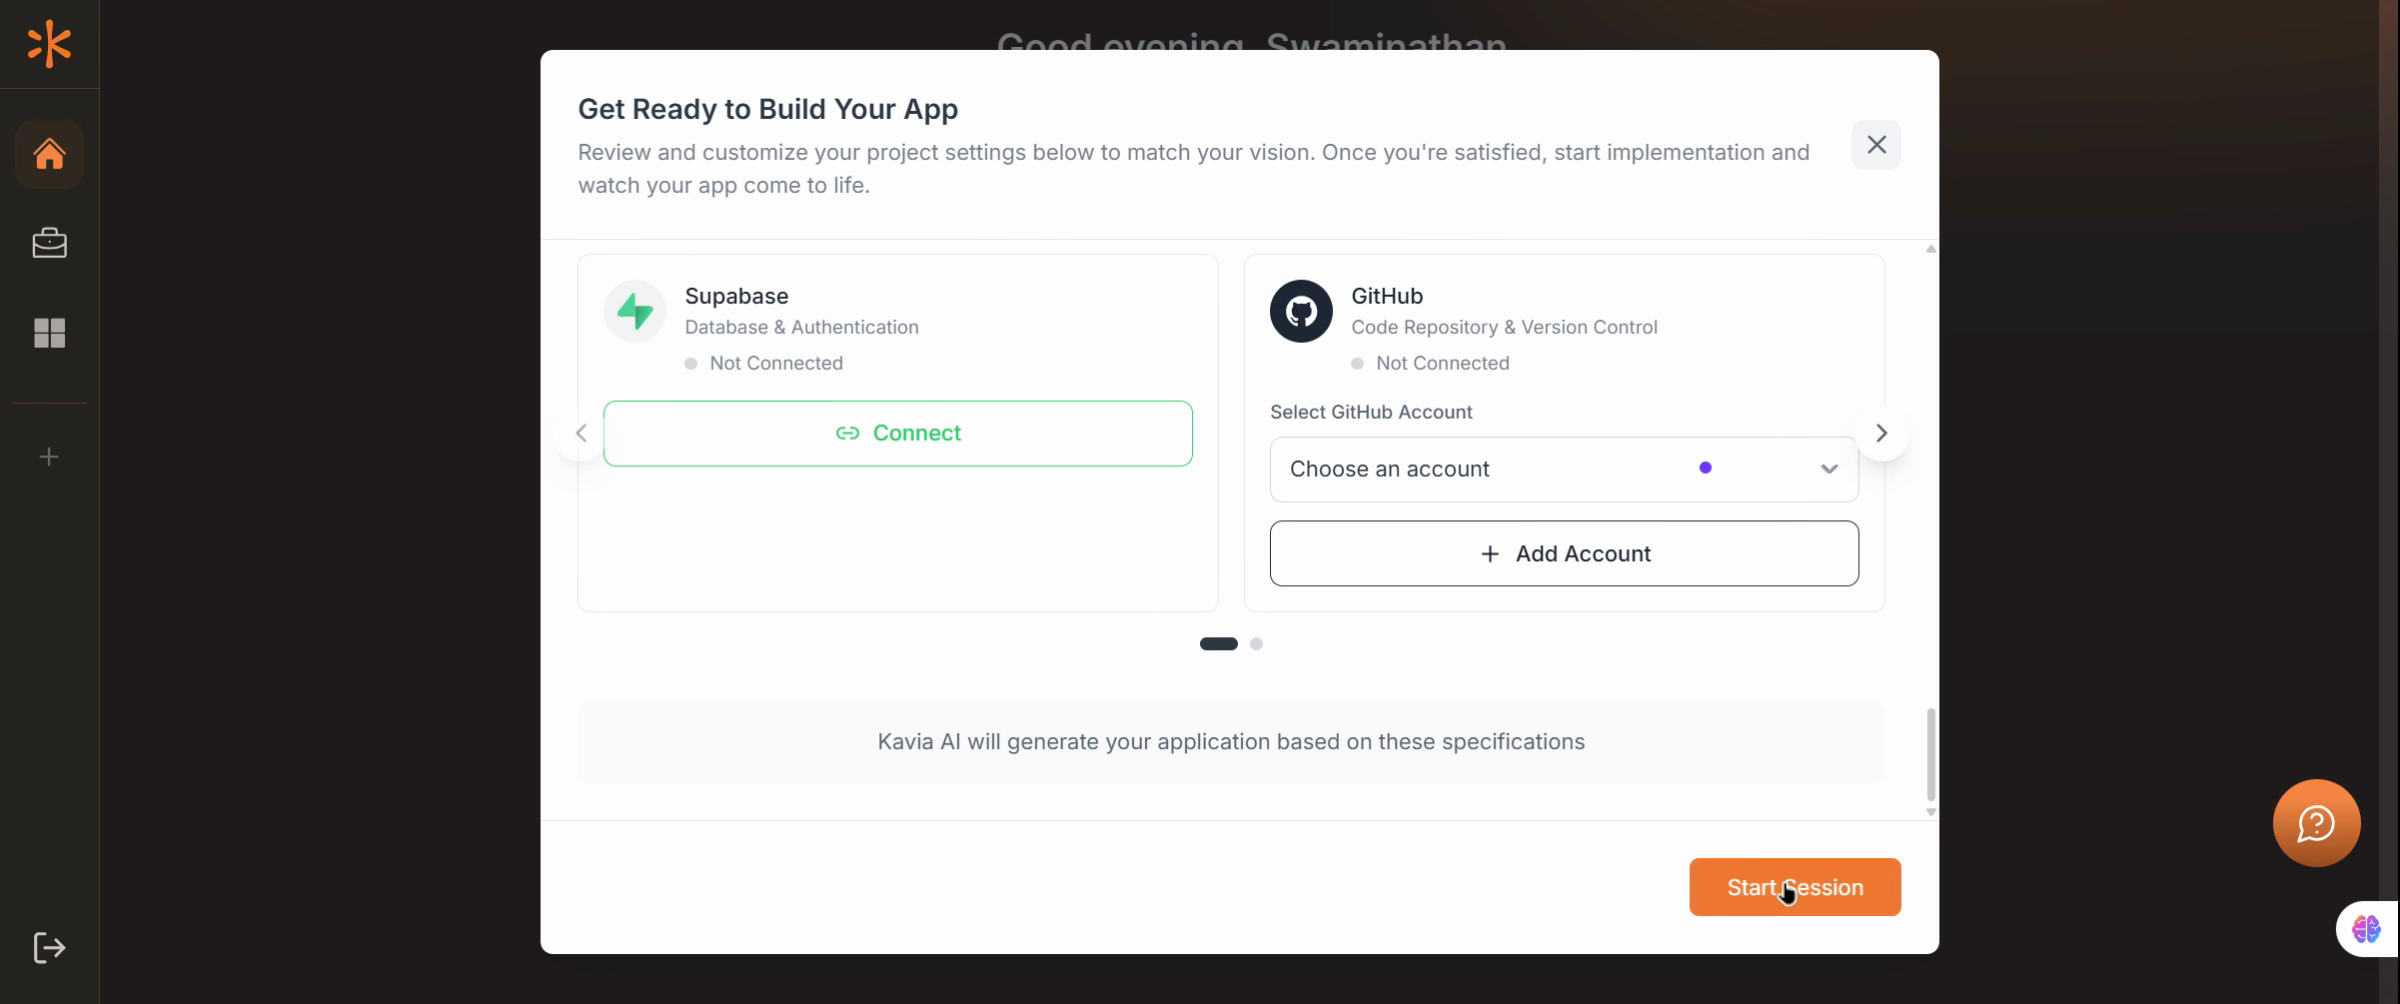Connect the Supabase integration

897,433
